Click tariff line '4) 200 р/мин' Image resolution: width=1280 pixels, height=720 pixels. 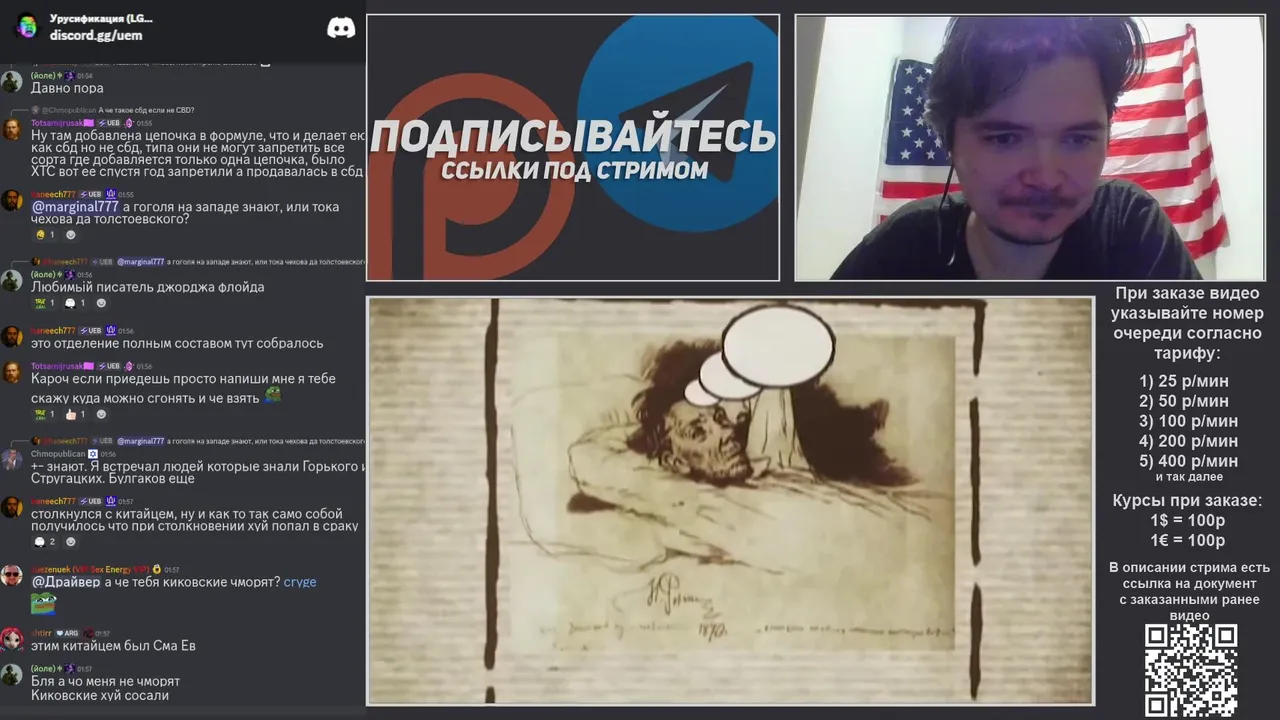(x=1188, y=441)
